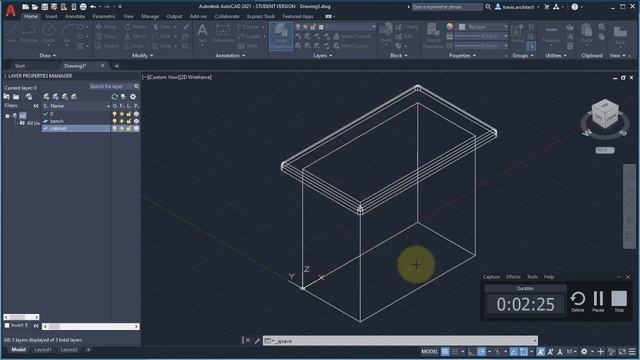Expand the Layers panel dropdown
Viewport: 640px width, 360px height.
(322, 56)
